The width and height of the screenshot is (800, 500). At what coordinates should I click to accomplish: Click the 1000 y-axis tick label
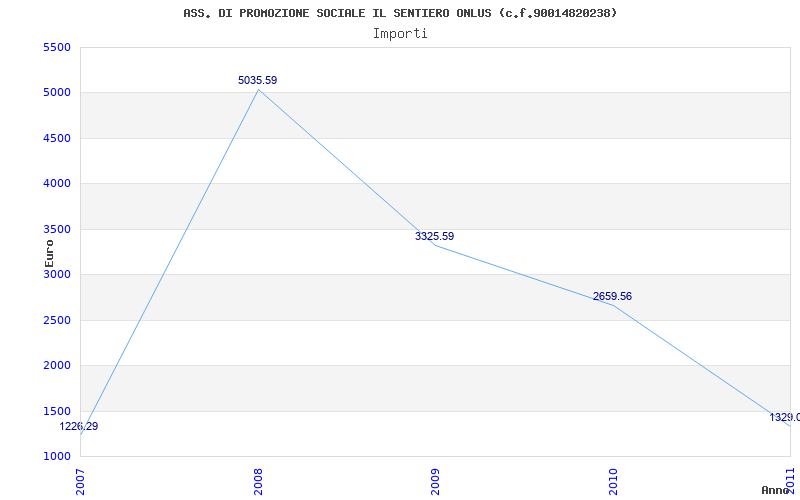pyautogui.click(x=56, y=456)
